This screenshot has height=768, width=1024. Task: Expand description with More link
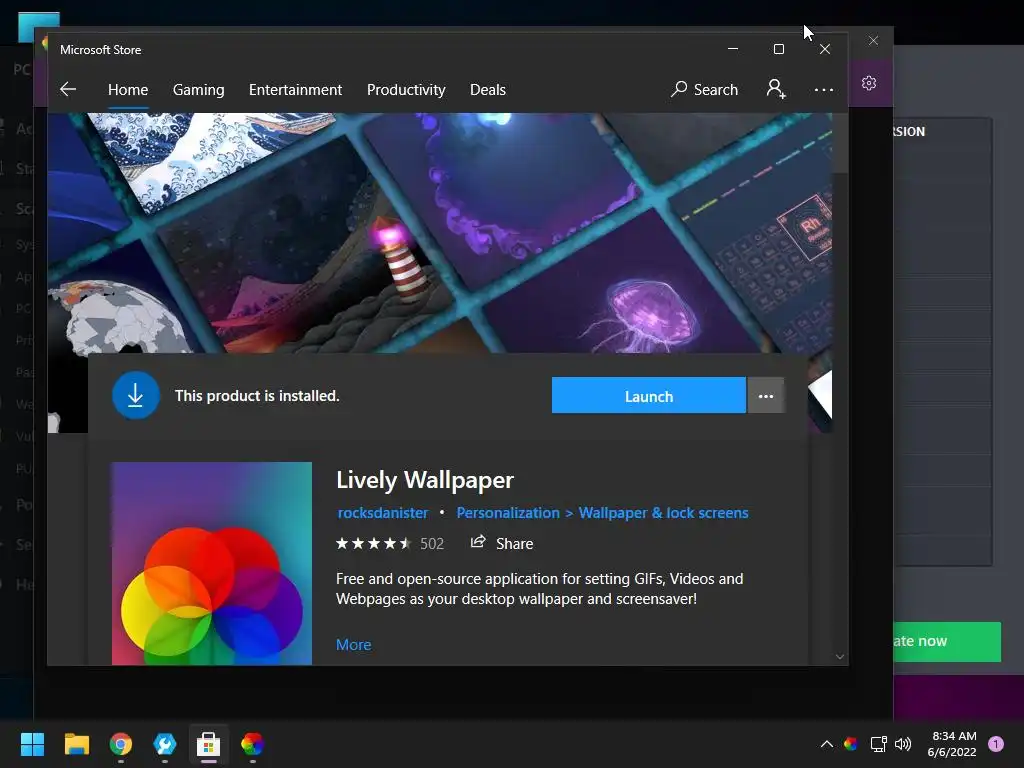tap(353, 645)
